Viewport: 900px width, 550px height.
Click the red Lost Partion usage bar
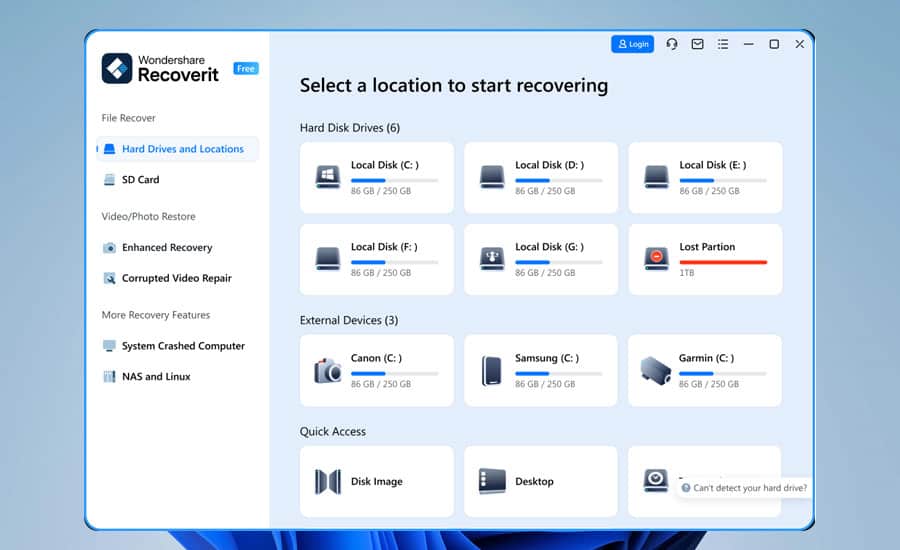[x=723, y=262]
